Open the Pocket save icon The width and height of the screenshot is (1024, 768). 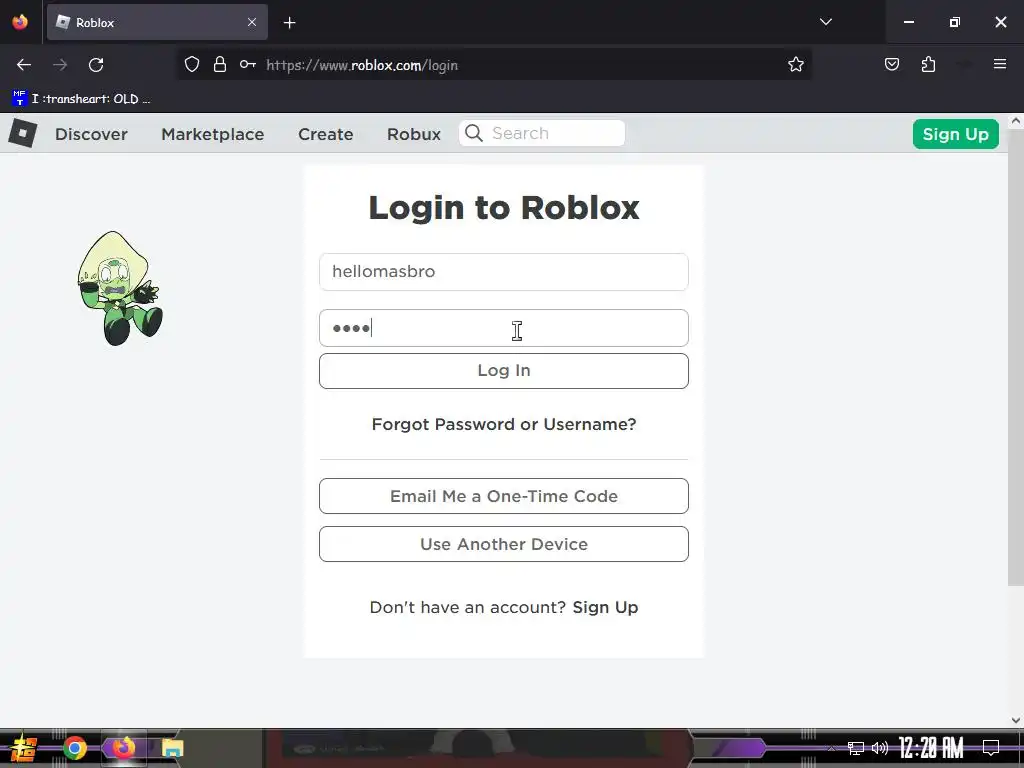891,64
